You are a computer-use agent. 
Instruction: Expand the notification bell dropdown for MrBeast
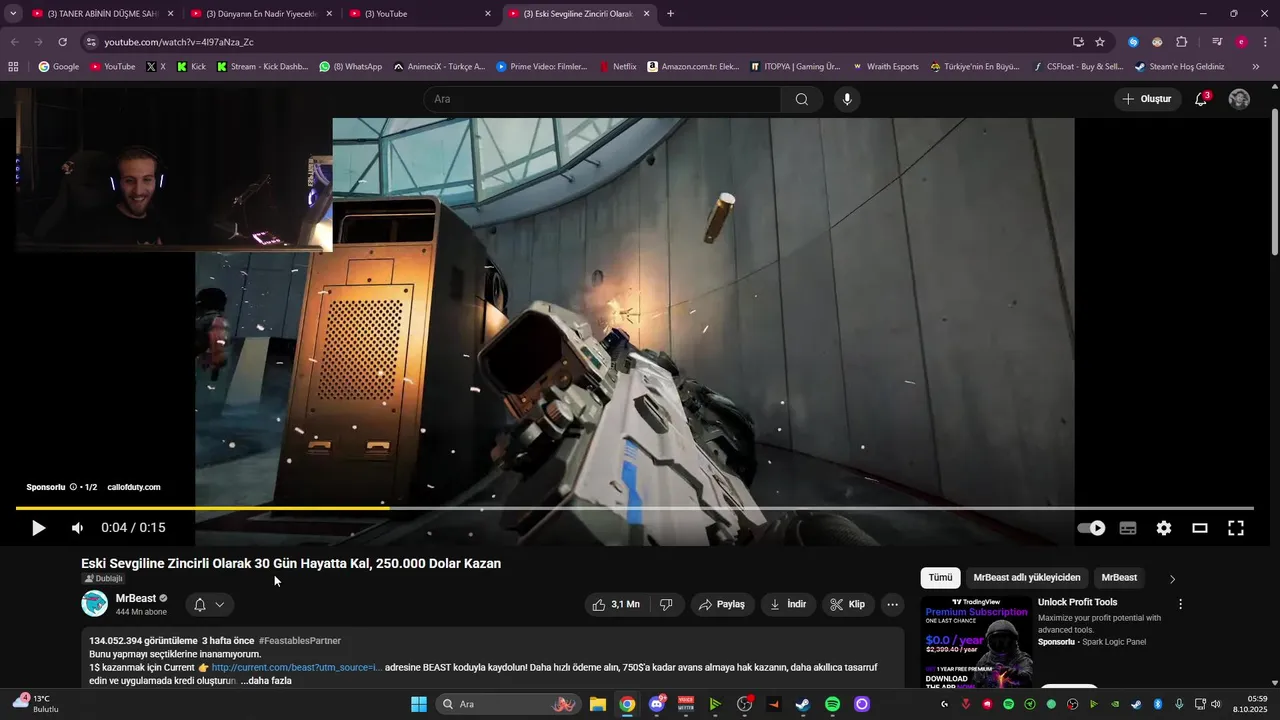tap(209, 604)
